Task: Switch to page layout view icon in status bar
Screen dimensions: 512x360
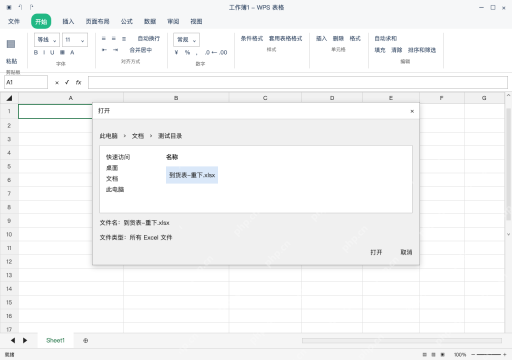Action: click(x=433, y=355)
